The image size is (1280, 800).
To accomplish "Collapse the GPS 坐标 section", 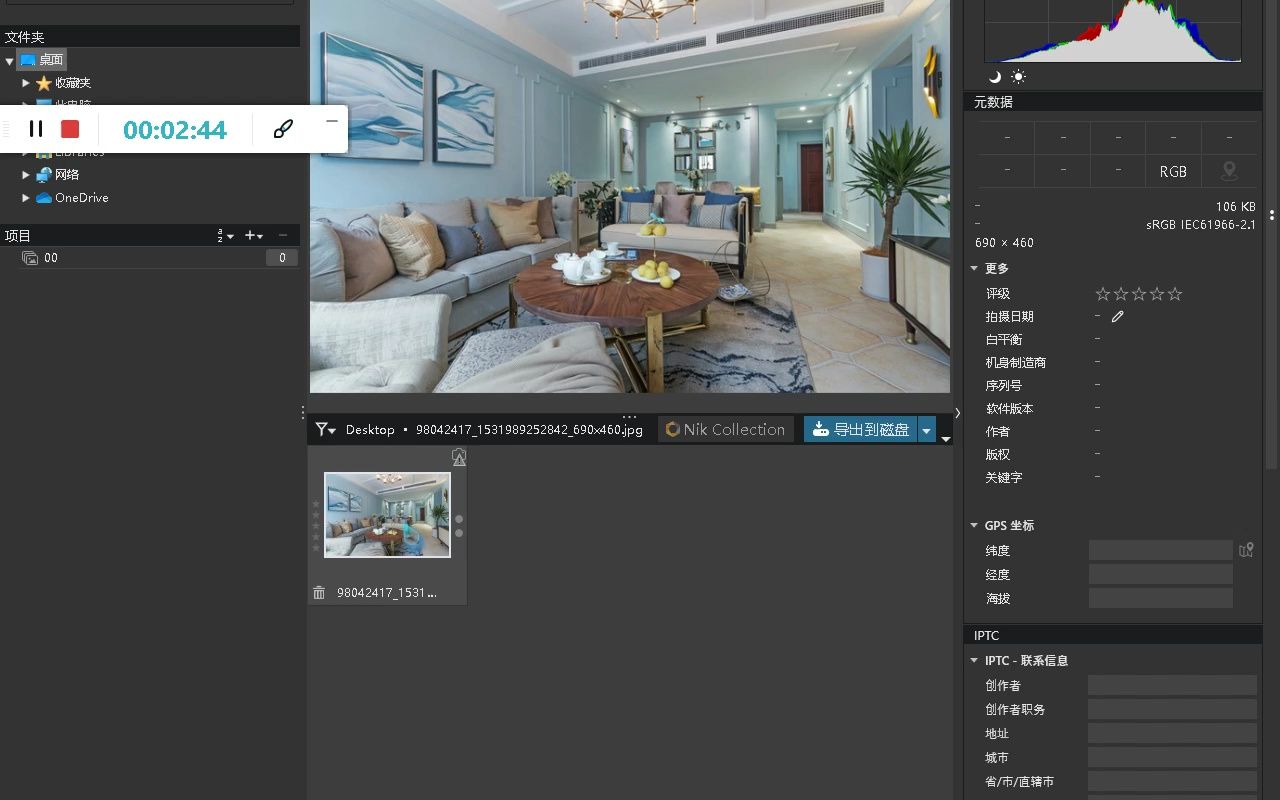I will tap(974, 525).
